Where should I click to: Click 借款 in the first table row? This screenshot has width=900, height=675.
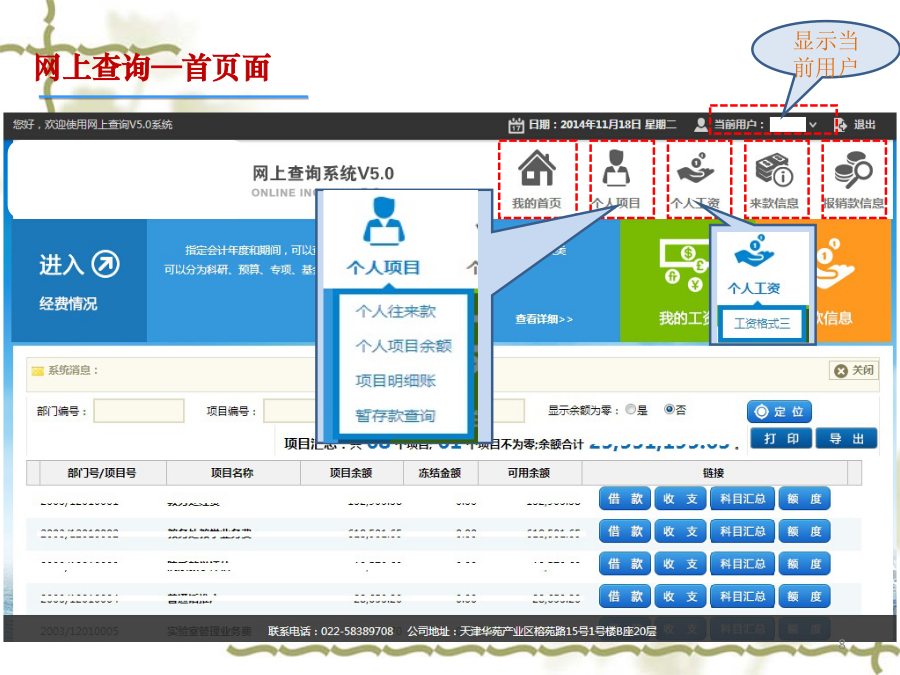625,499
